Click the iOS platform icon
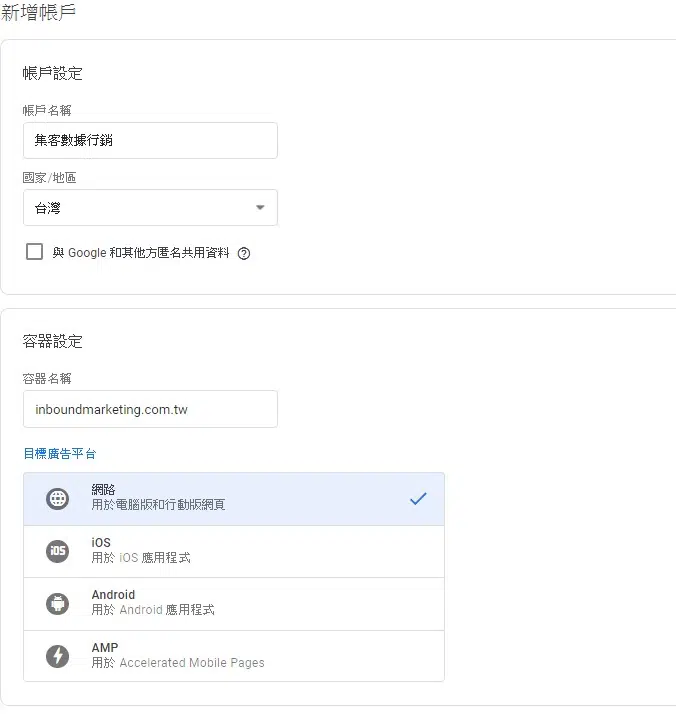676x716 pixels. (x=58, y=551)
